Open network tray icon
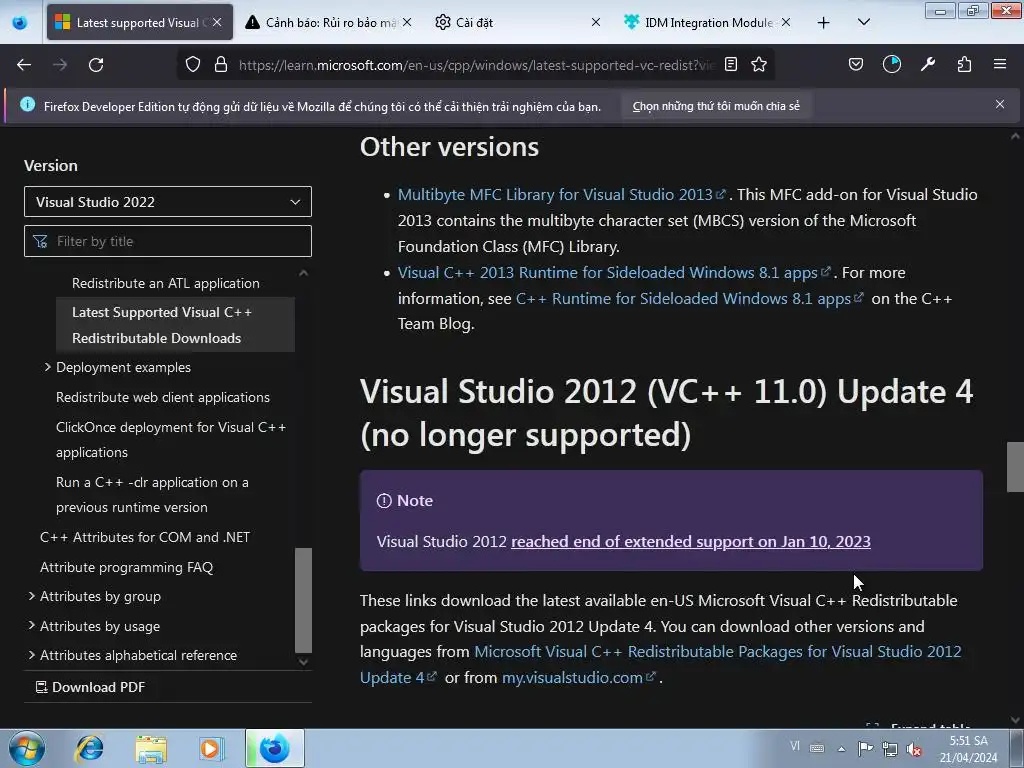Screen dimensions: 1024x768 [889, 749]
